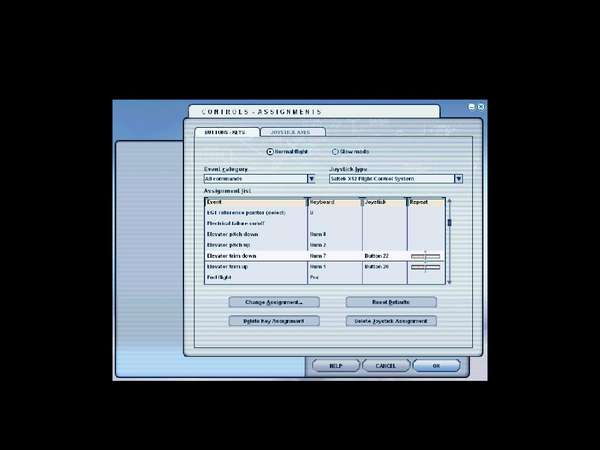Minimize the window with the title bar icon

pos(472,107)
